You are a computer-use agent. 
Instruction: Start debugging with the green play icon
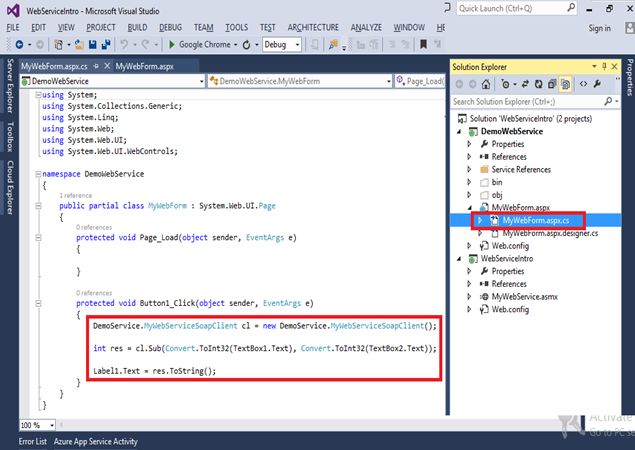click(x=172, y=45)
